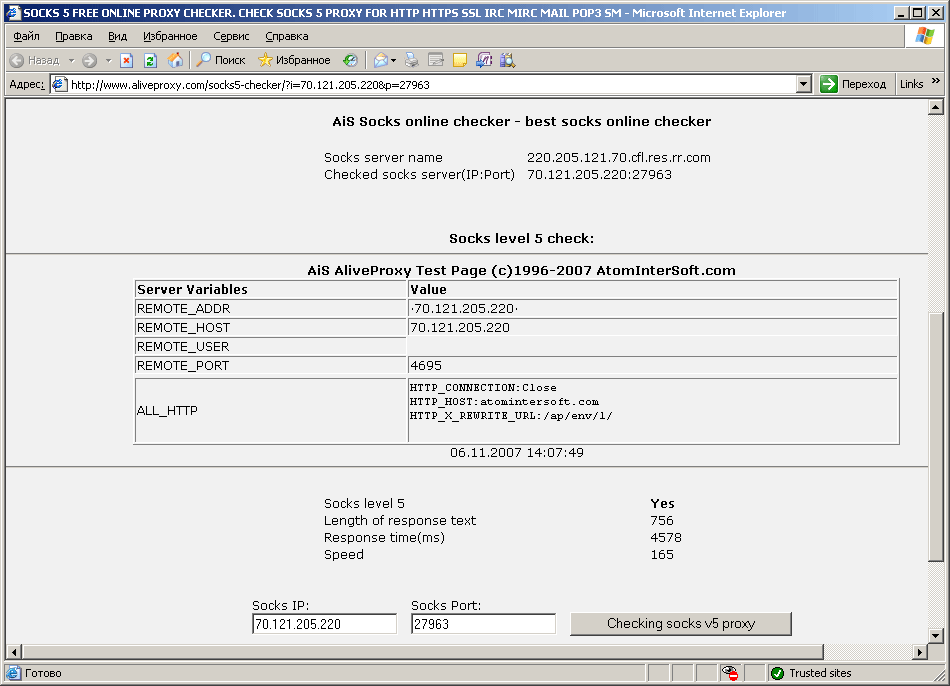Expand the Back button history dropdown arrow
Screen dimensions: 950x686
[x=71, y=60]
